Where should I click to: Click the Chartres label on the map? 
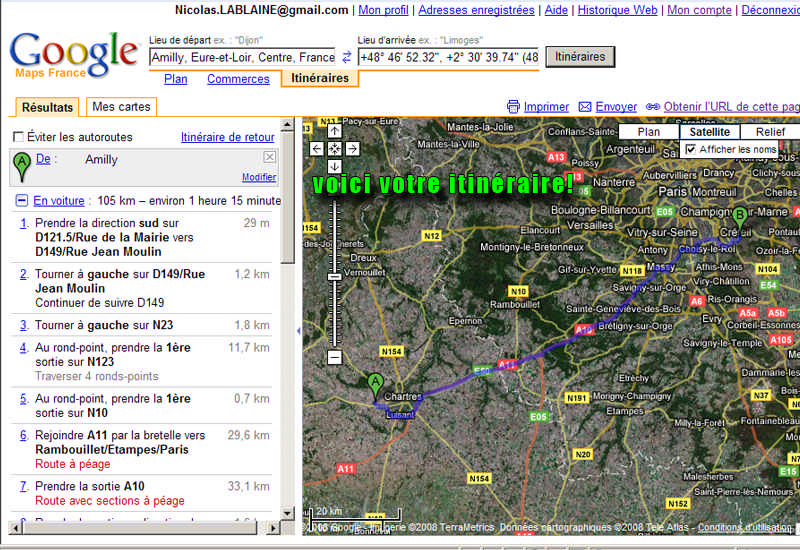coord(403,396)
